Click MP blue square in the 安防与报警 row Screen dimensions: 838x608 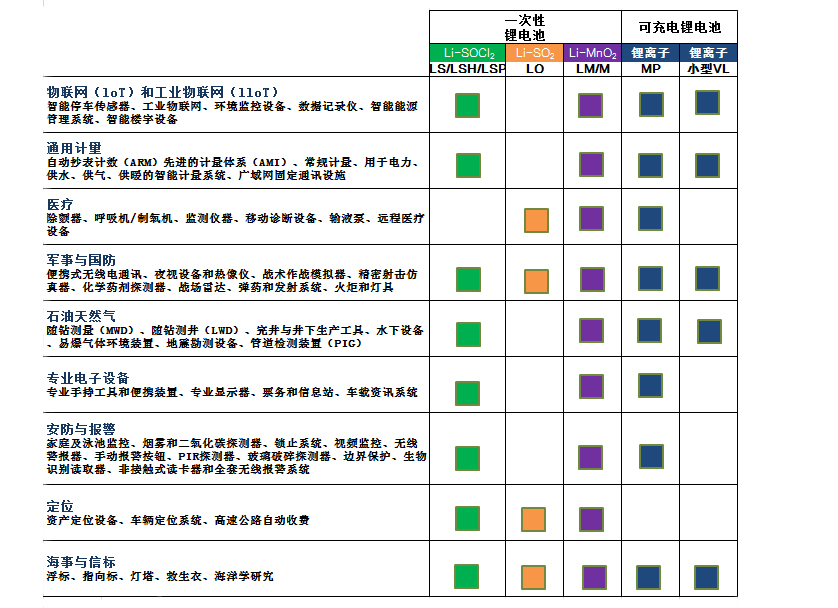pyautogui.click(x=651, y=456)
